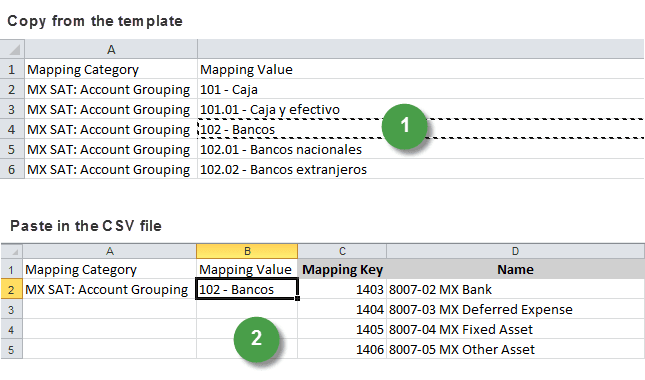
Task: Select row 4 header in the CSV file
Action: click(12, 329)
